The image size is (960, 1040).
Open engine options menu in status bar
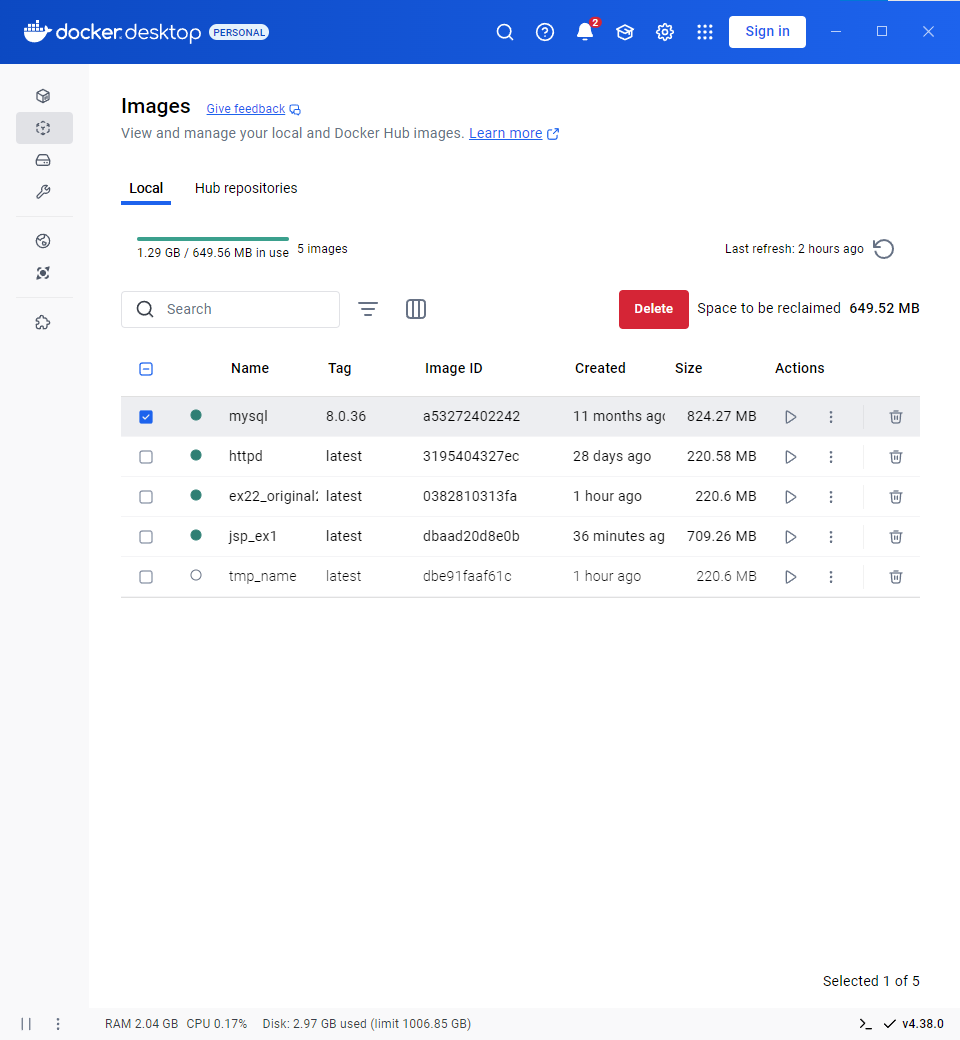point(58,1023)
